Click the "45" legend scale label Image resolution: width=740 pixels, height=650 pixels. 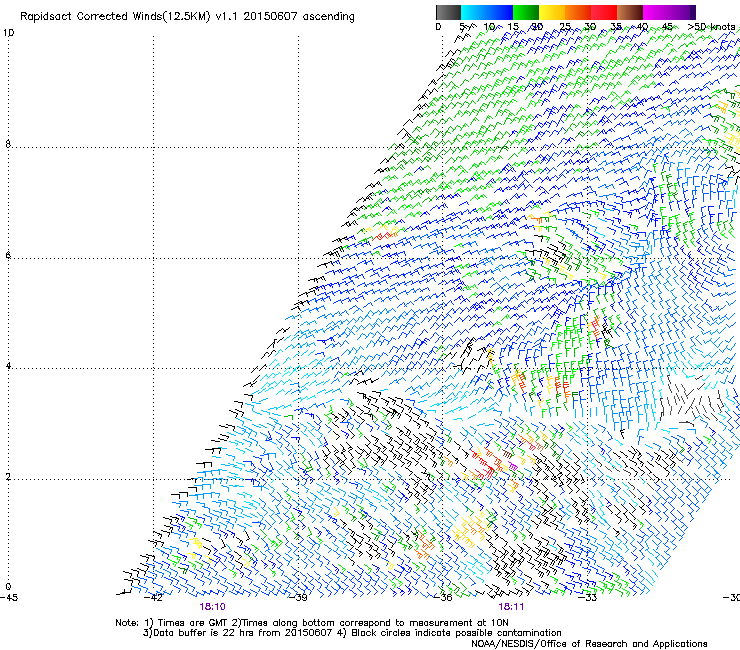point(667,27)
